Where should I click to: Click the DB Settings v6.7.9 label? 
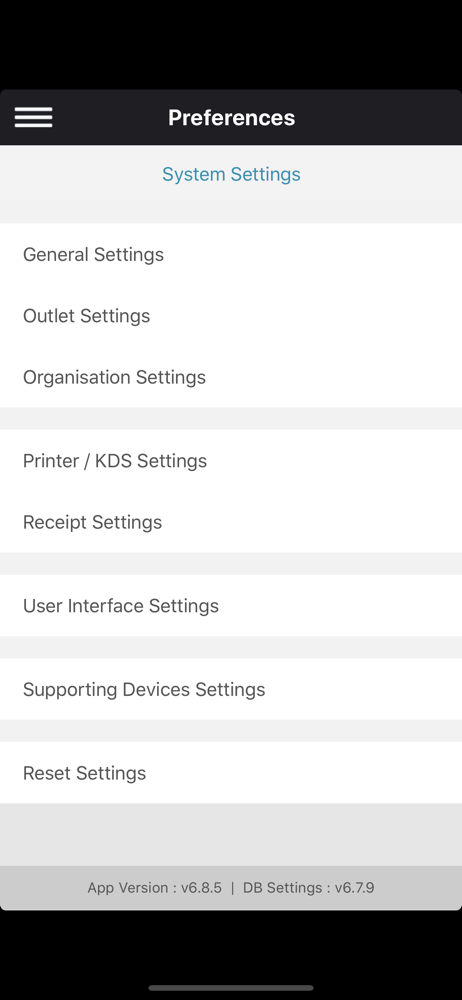[308, 888]
